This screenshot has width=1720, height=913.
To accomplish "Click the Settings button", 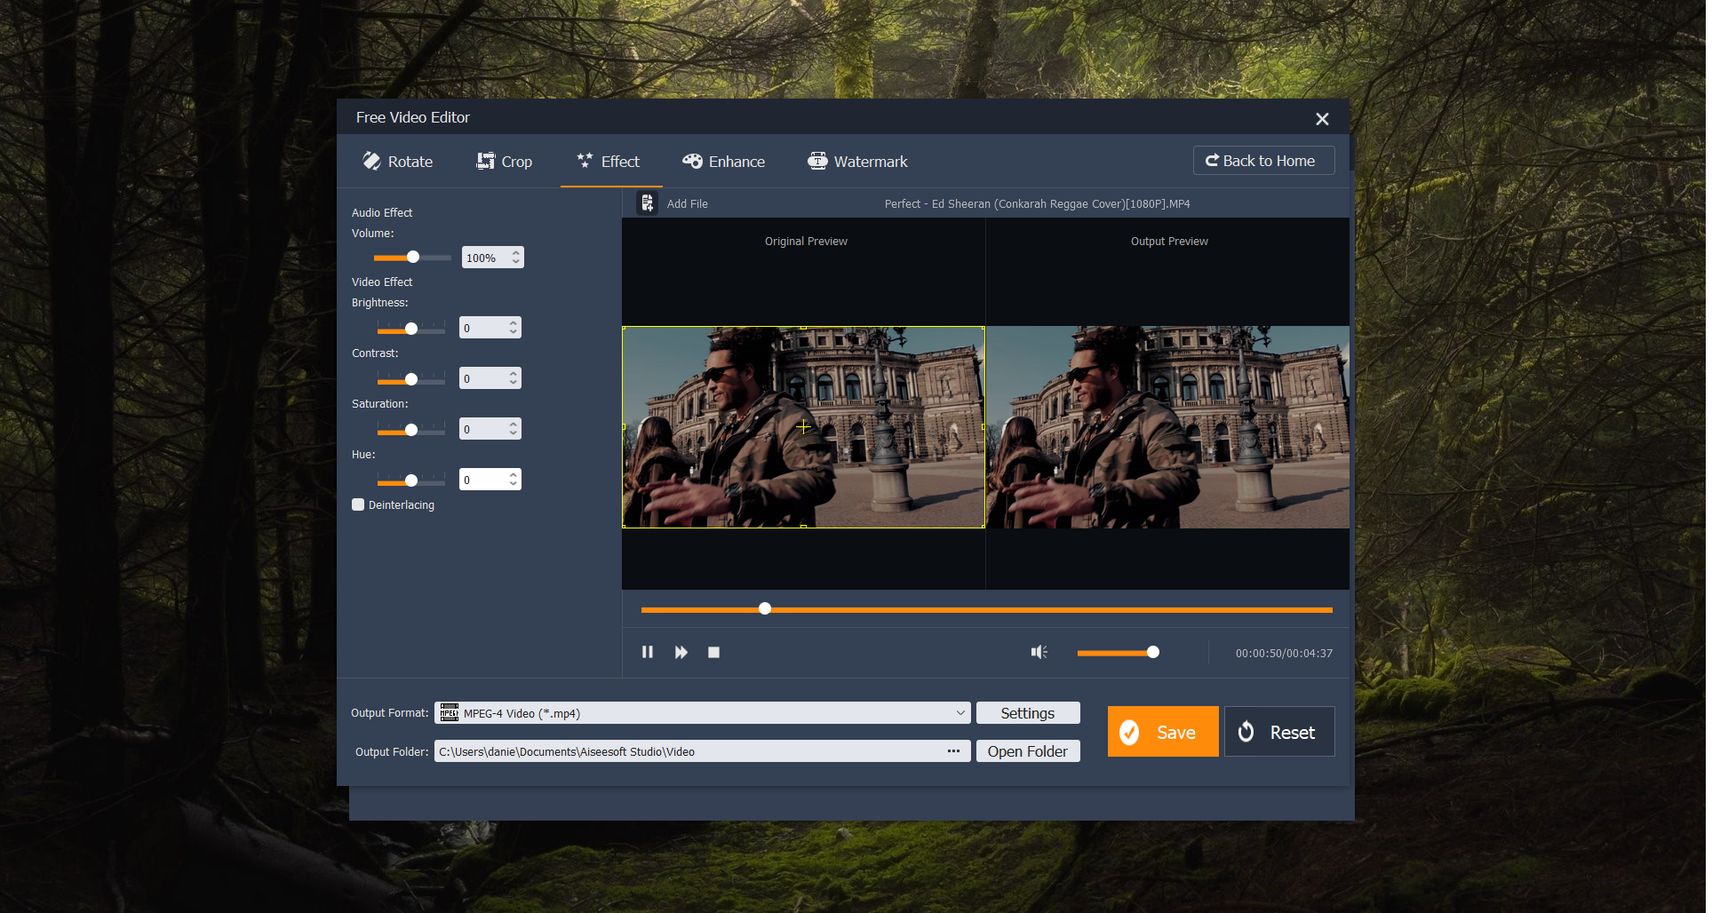I will coord(1028,713).
